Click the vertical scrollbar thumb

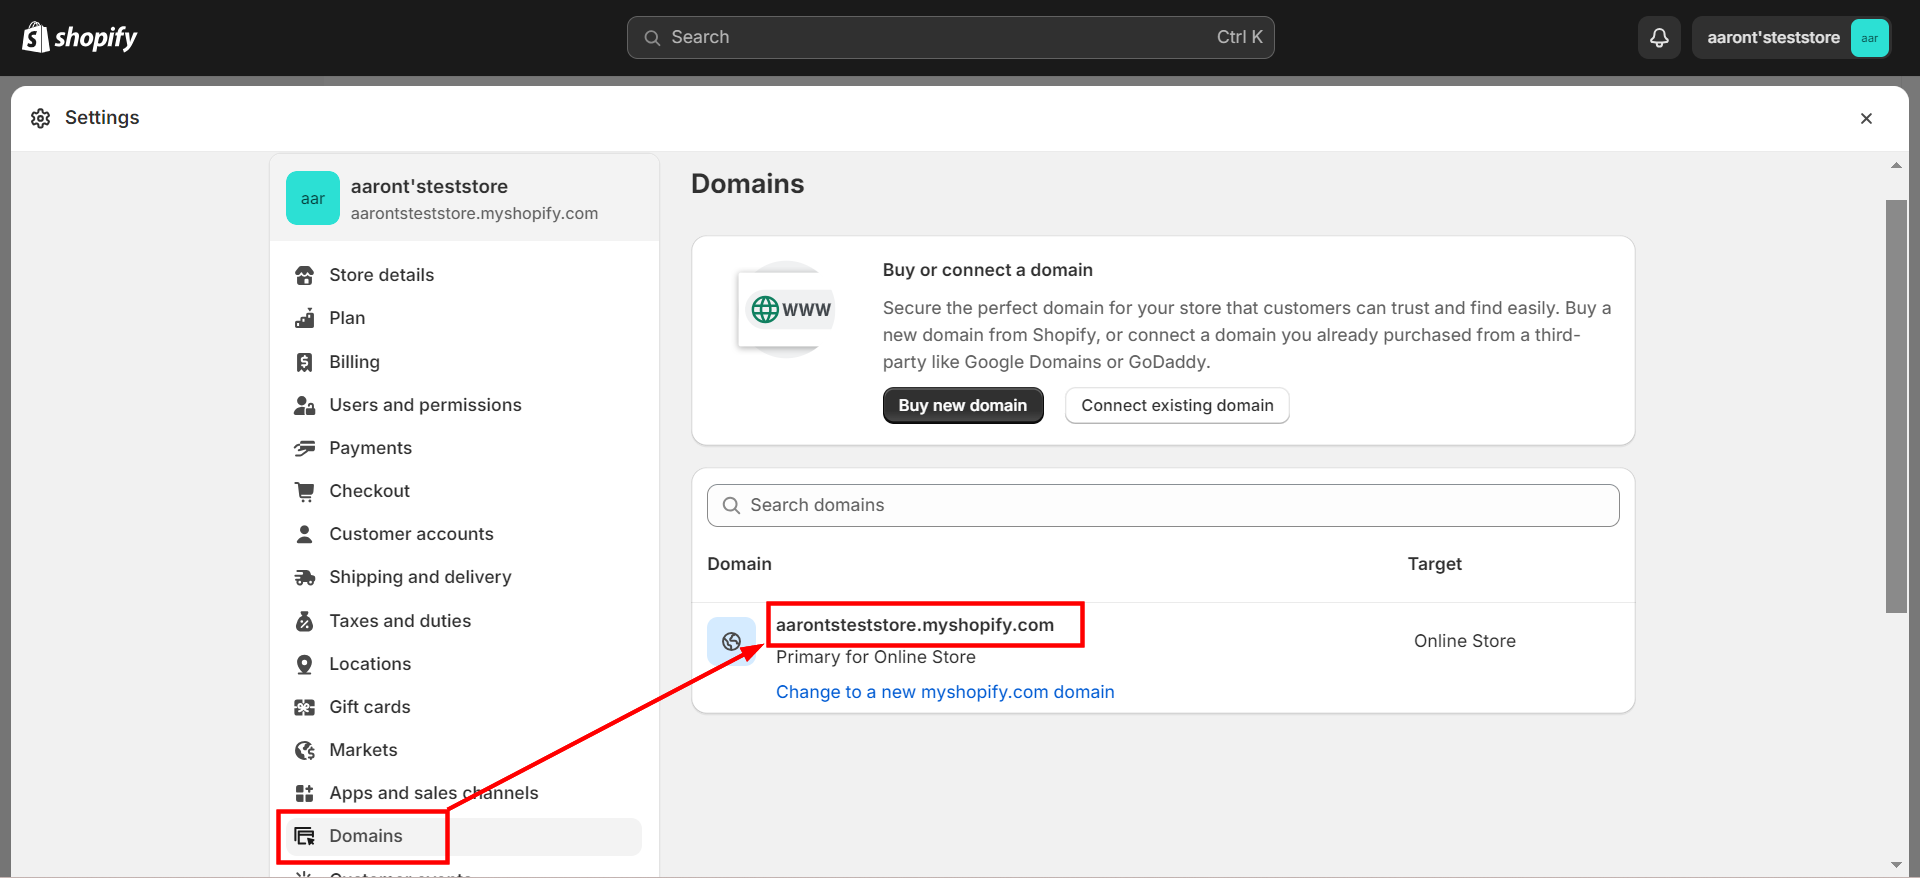(x=1896, y=406)
